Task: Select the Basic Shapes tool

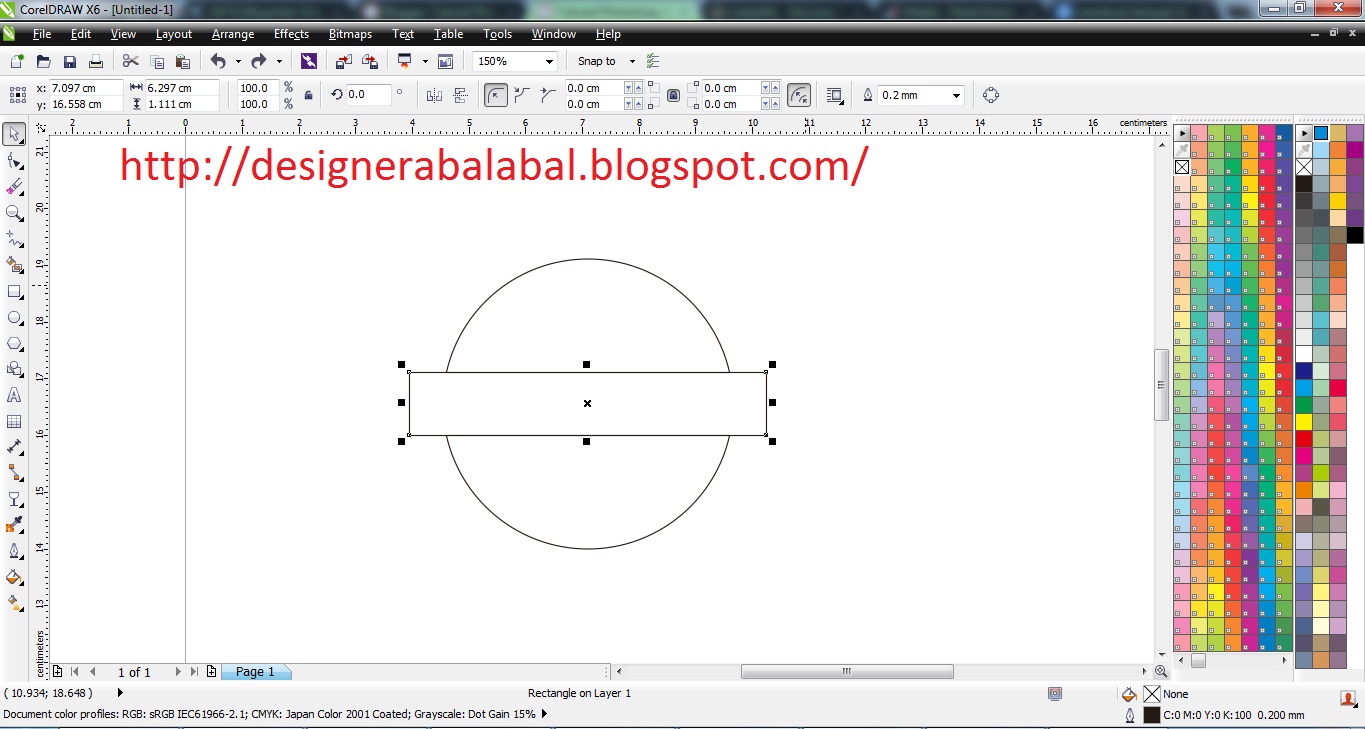Action: pos(15,369)
